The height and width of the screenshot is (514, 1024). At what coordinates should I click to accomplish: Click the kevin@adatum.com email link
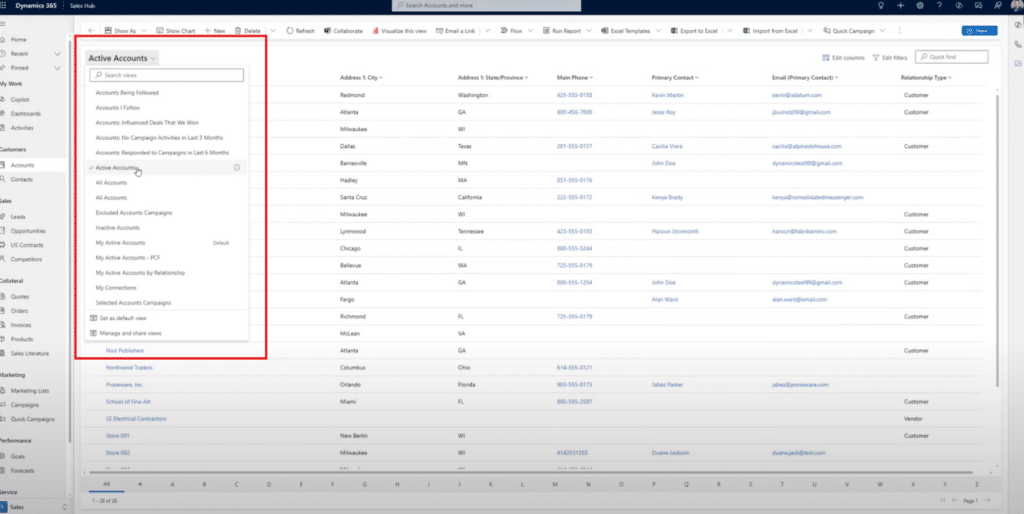(x=795, y=95)
